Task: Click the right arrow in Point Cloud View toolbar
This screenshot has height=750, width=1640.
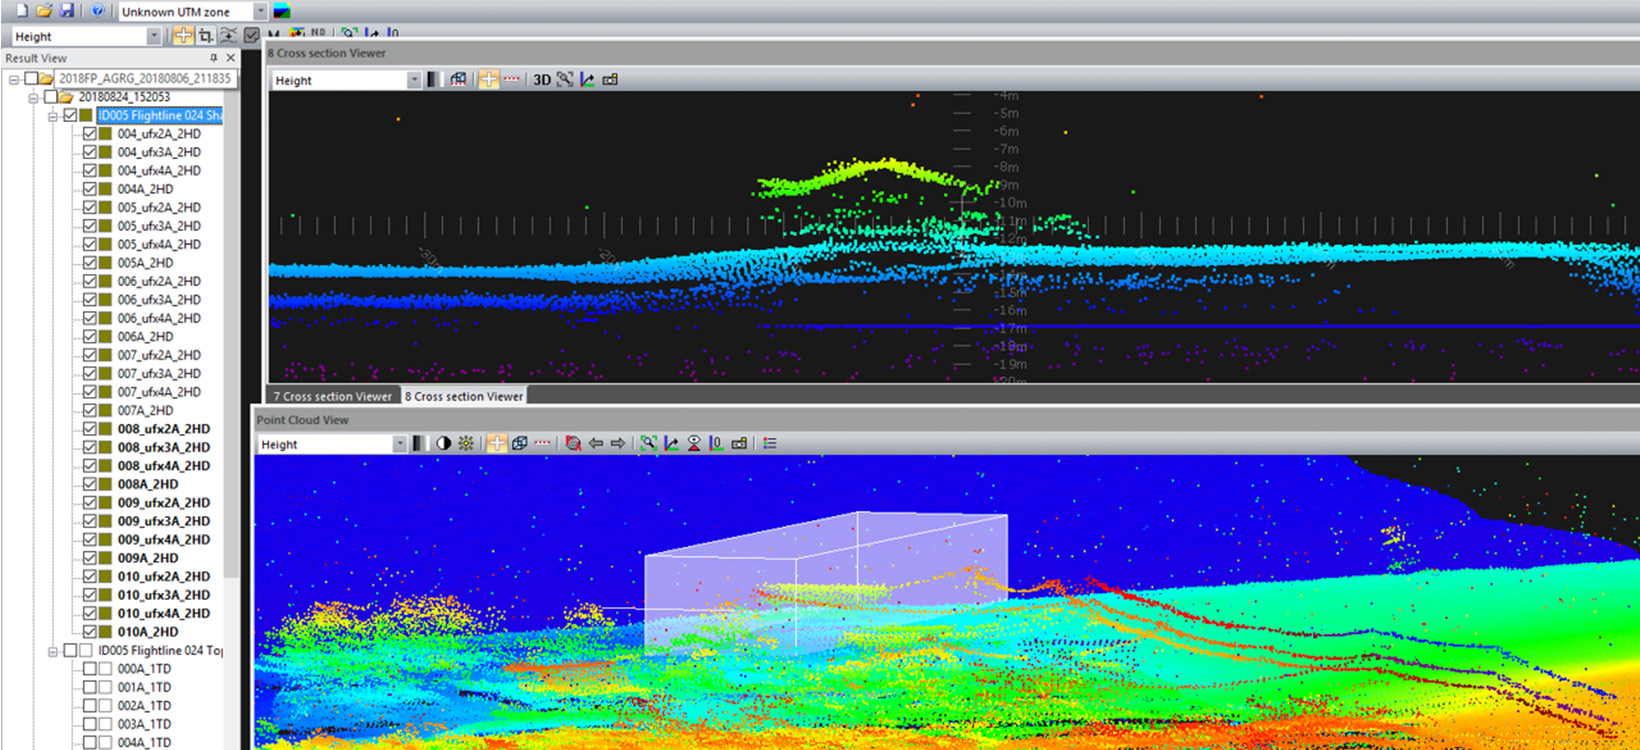Action: click(618, 444)
